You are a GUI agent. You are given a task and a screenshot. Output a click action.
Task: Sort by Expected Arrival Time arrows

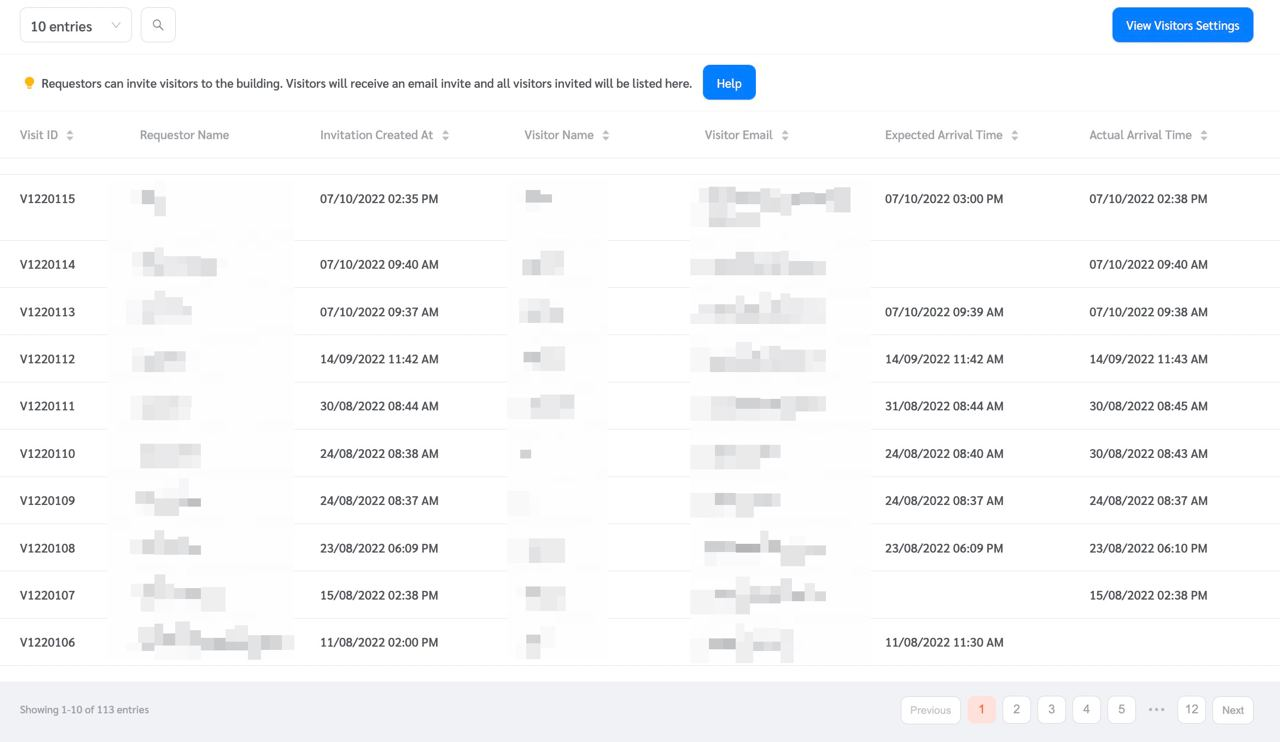[x=1014, y=135]
